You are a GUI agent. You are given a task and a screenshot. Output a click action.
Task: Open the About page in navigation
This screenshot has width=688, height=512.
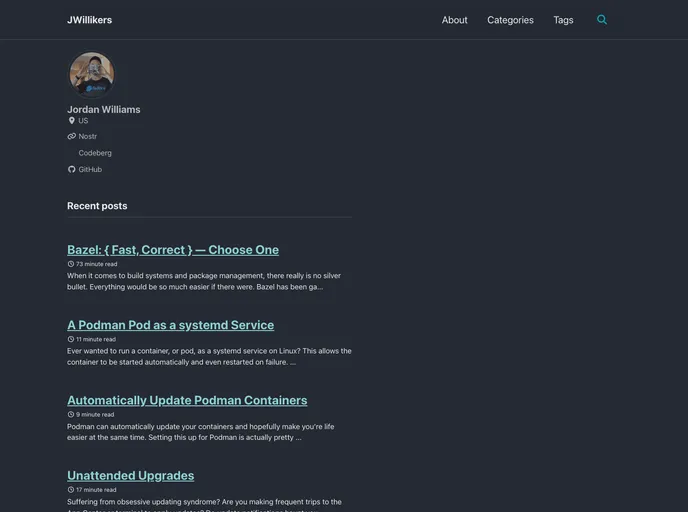pos(454,20)
